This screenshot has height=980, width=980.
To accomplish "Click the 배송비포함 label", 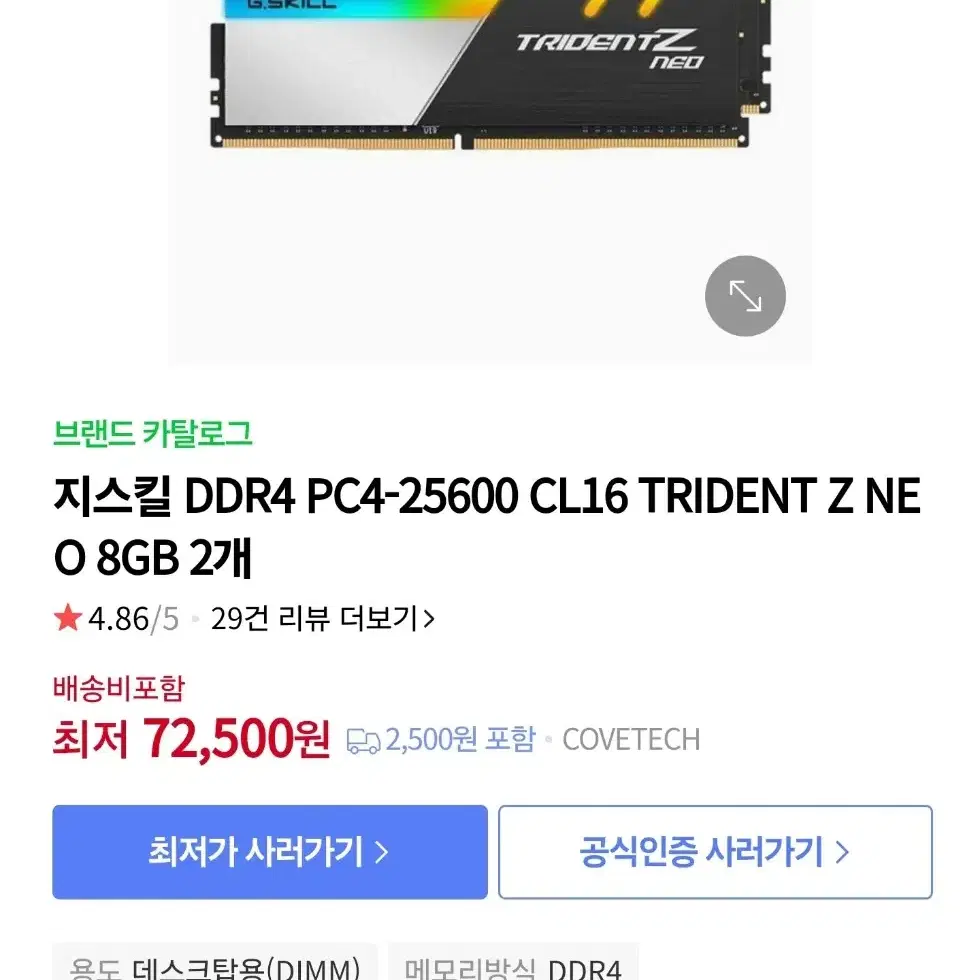I will click(119, 689).
